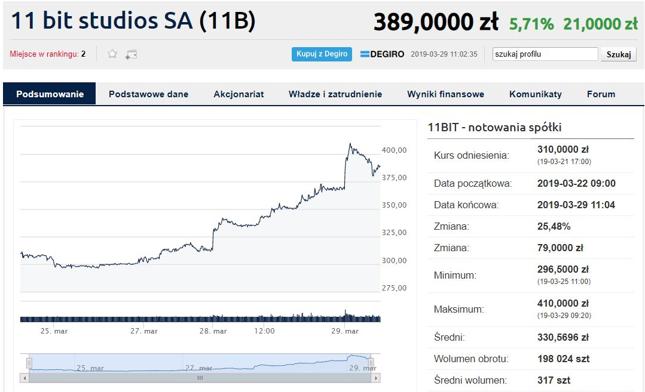Click the Szukaj search button
The image size is (645, 392).
point(618,54)
